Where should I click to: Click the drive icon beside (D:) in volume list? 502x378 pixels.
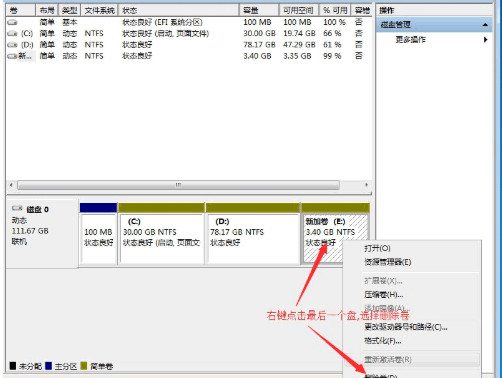(12, 45)
